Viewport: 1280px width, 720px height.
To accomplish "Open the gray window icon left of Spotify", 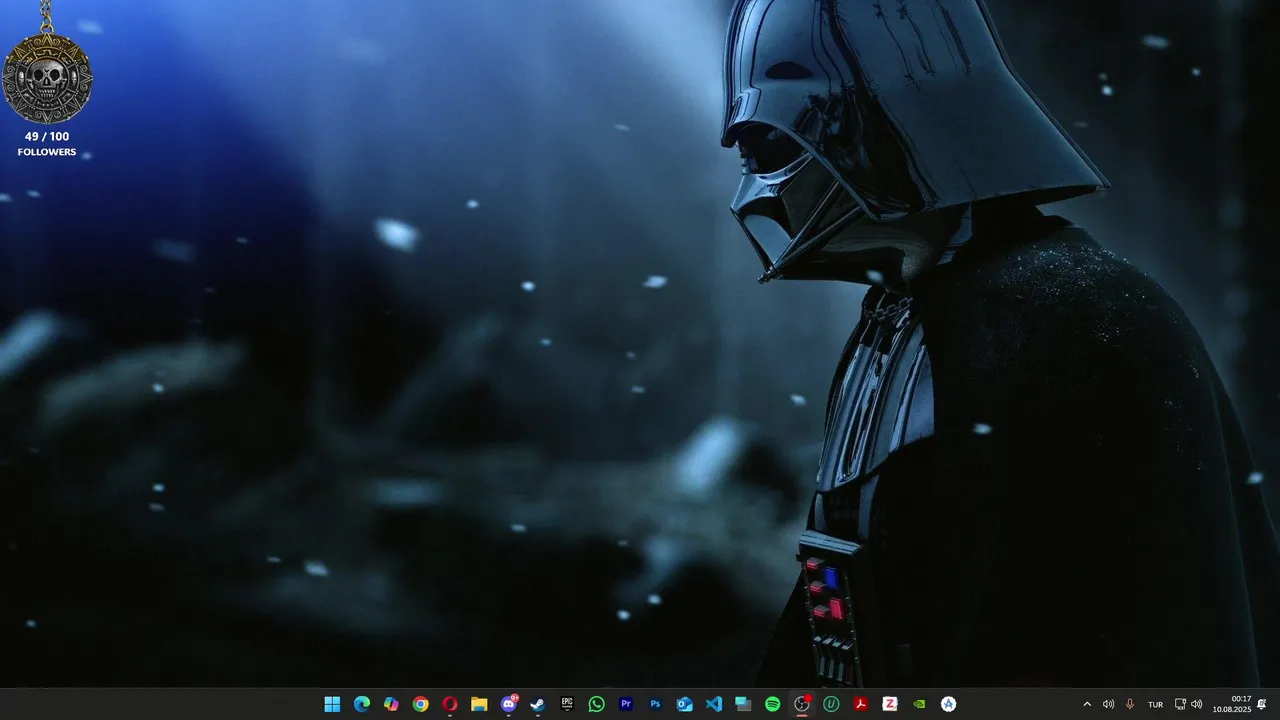I will point(743,704).
